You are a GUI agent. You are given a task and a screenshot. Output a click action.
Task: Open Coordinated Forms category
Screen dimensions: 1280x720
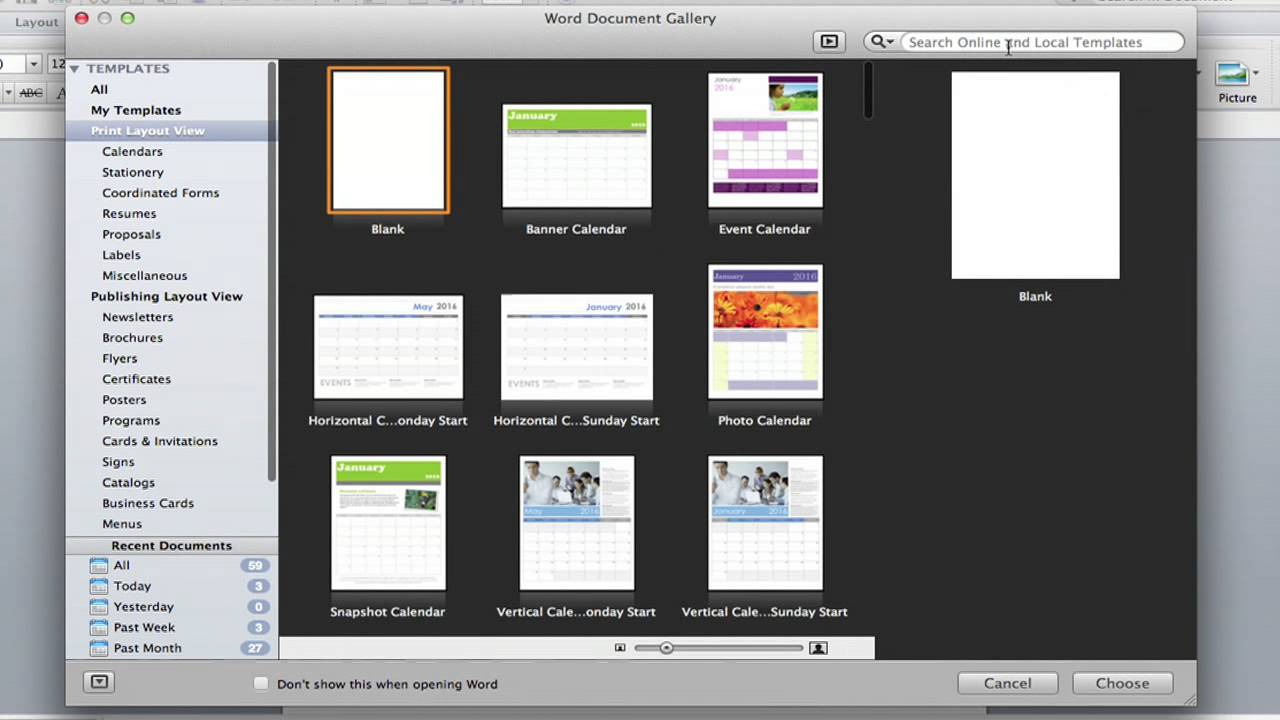coord(160,193)
